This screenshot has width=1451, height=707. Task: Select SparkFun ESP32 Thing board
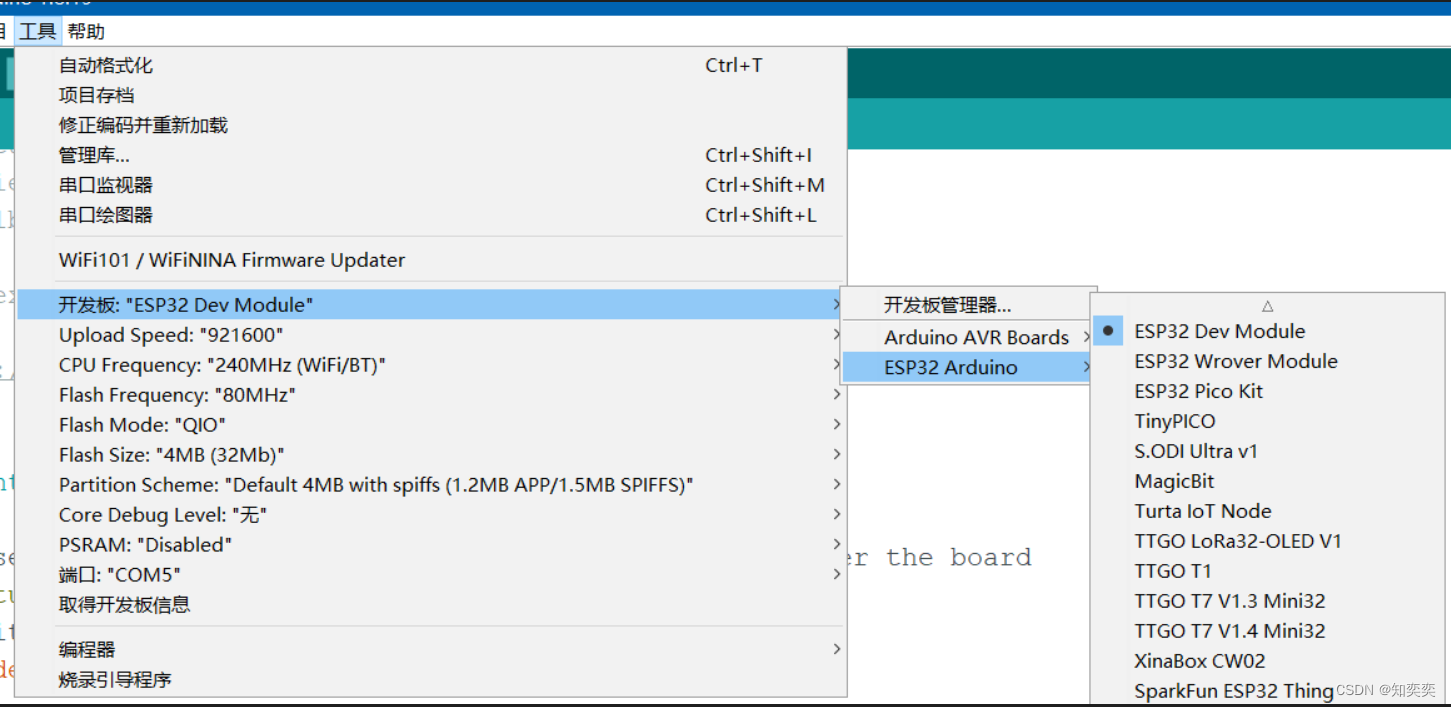1267,690
